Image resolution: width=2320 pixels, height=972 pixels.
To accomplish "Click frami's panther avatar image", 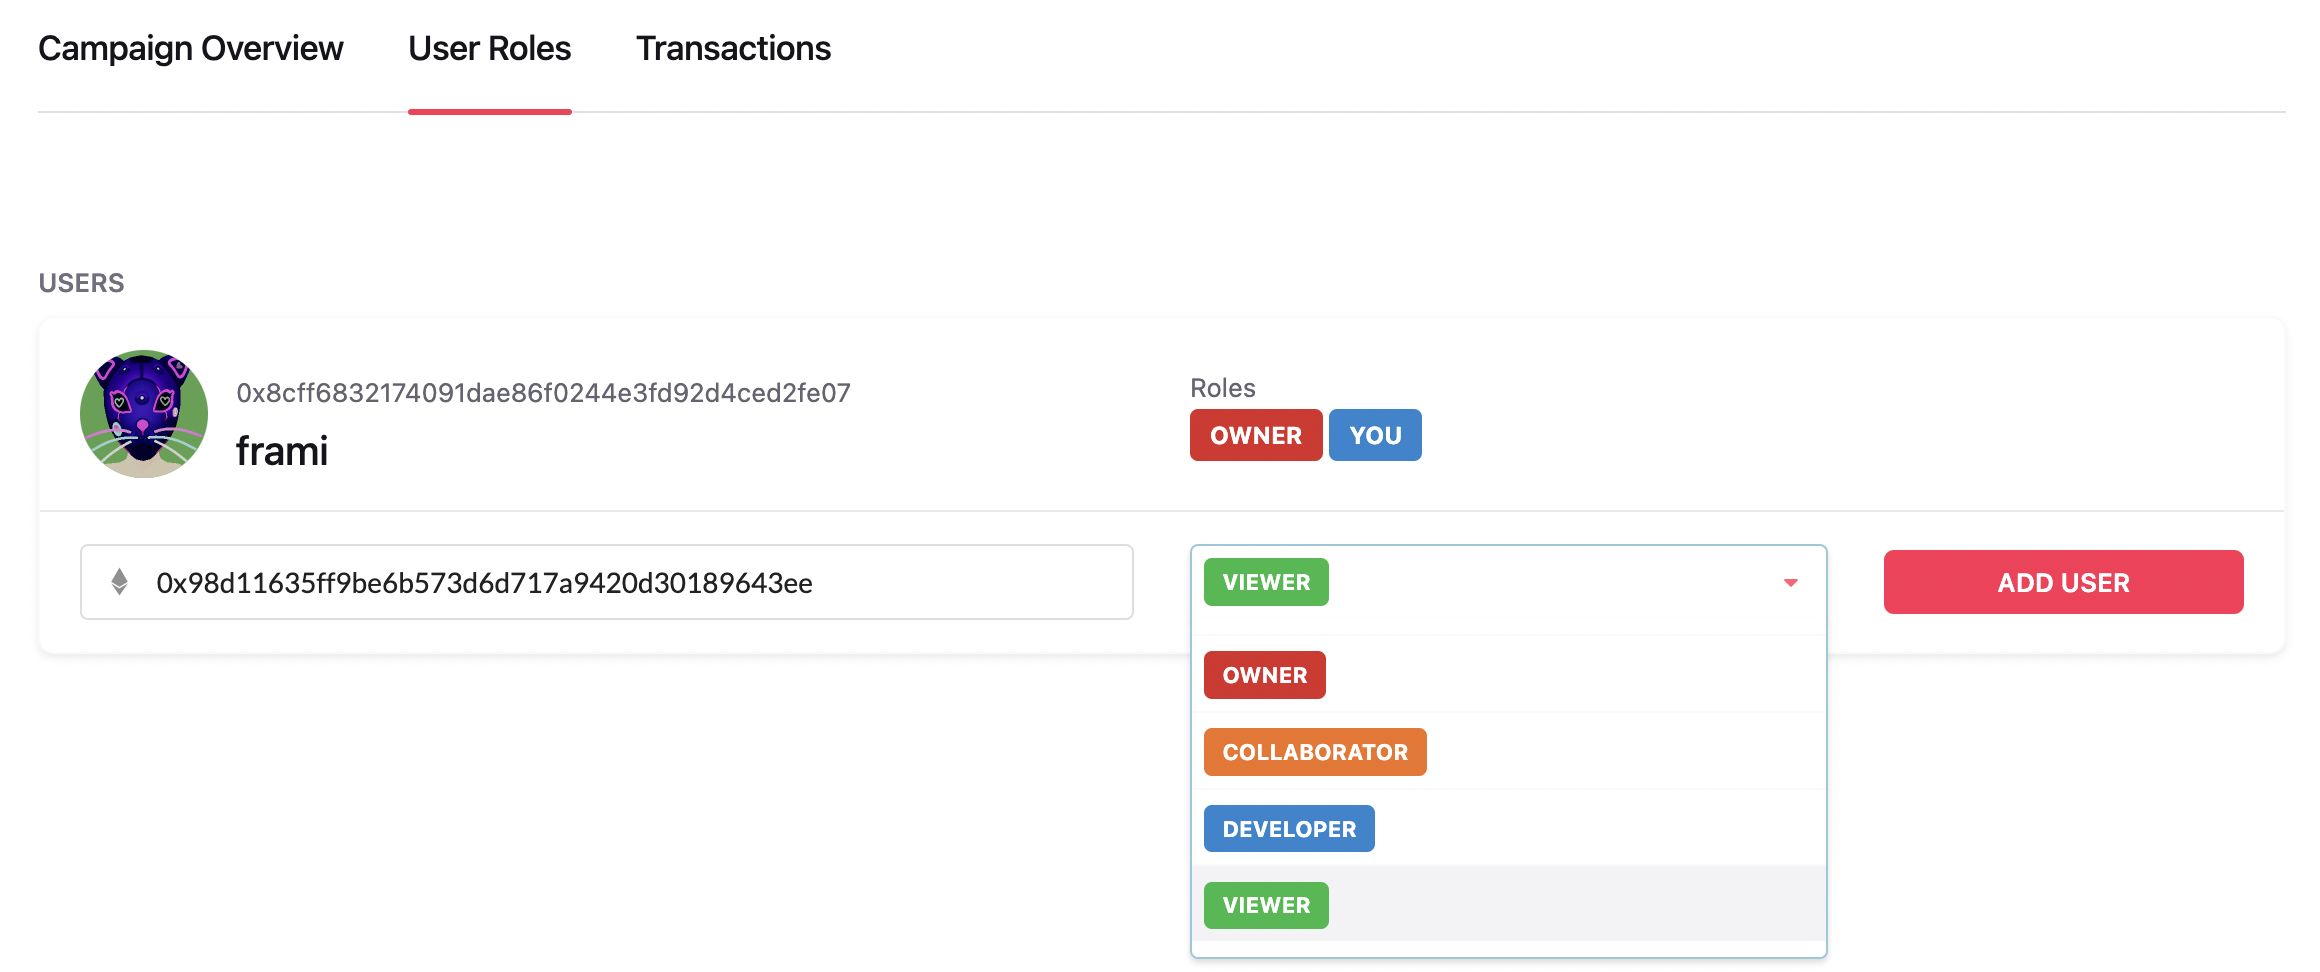I will pos(144,414).
